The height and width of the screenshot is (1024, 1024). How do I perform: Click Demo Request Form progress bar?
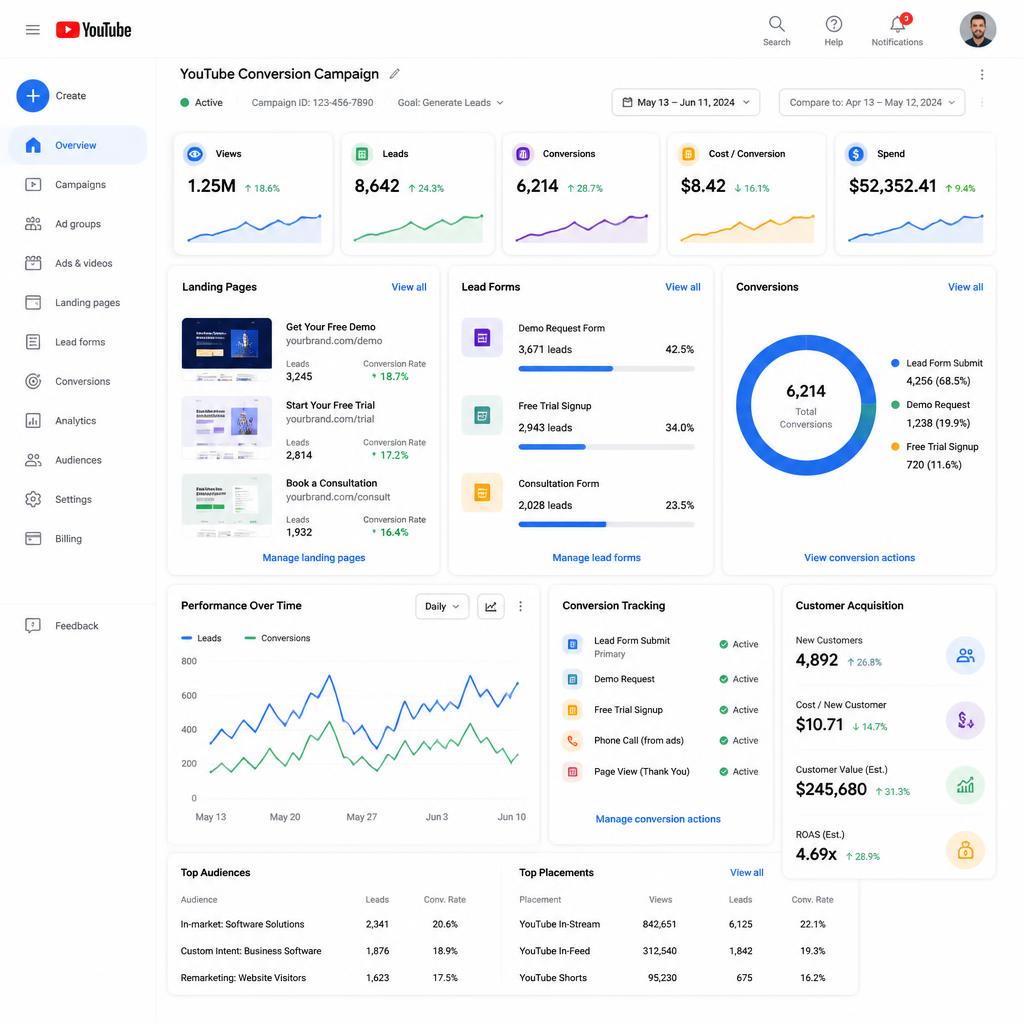(x=606, y=369)
